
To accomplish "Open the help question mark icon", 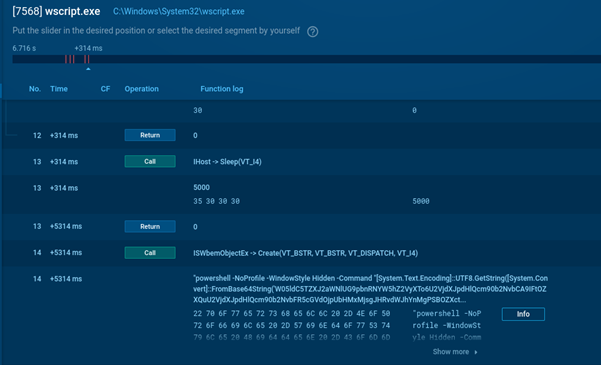I will pos(312,31).
